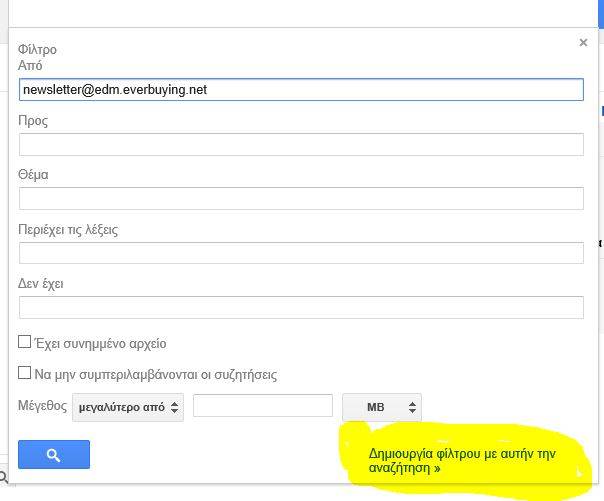604x501 pixels.
Task: Open the μεγαλύτερο από size comparison dropdown
Action: coord(128,407)
